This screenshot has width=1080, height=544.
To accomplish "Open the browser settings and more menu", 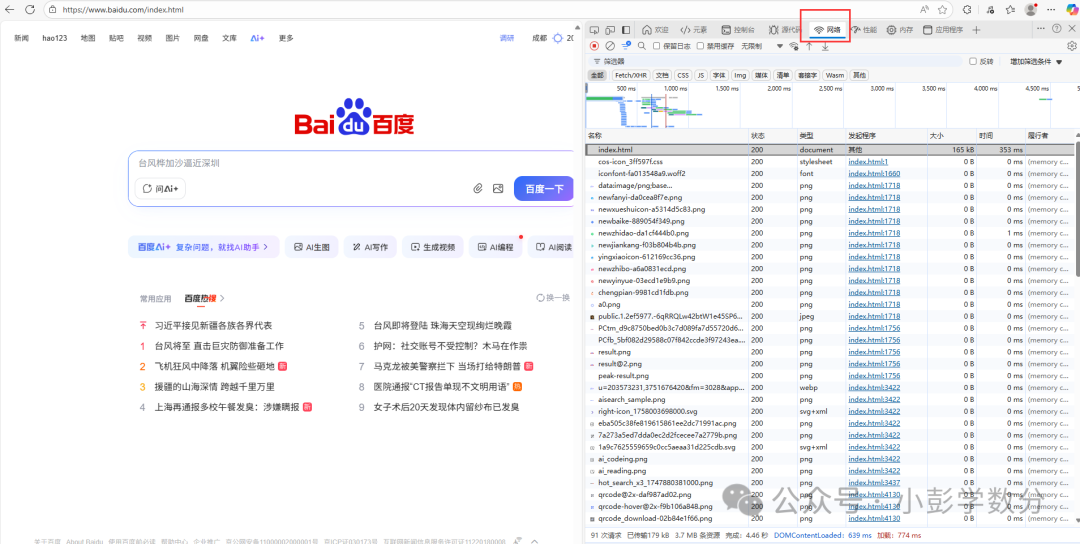I will click(1050, 10).
